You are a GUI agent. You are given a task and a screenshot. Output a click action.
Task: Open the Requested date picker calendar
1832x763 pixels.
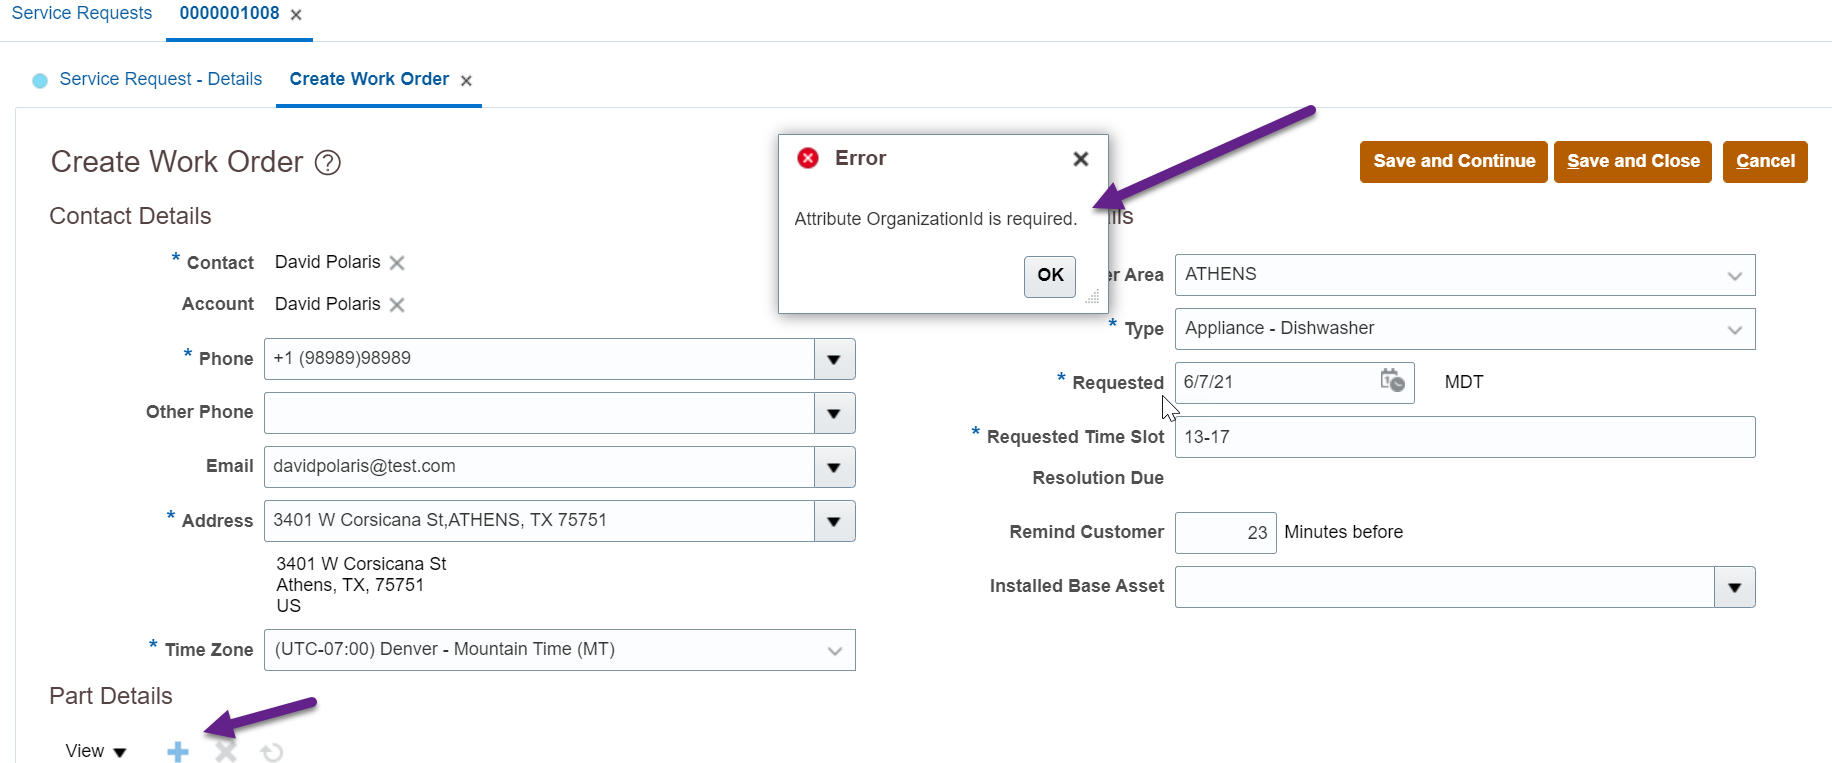pyautogui.click(x=1392, y=381)
